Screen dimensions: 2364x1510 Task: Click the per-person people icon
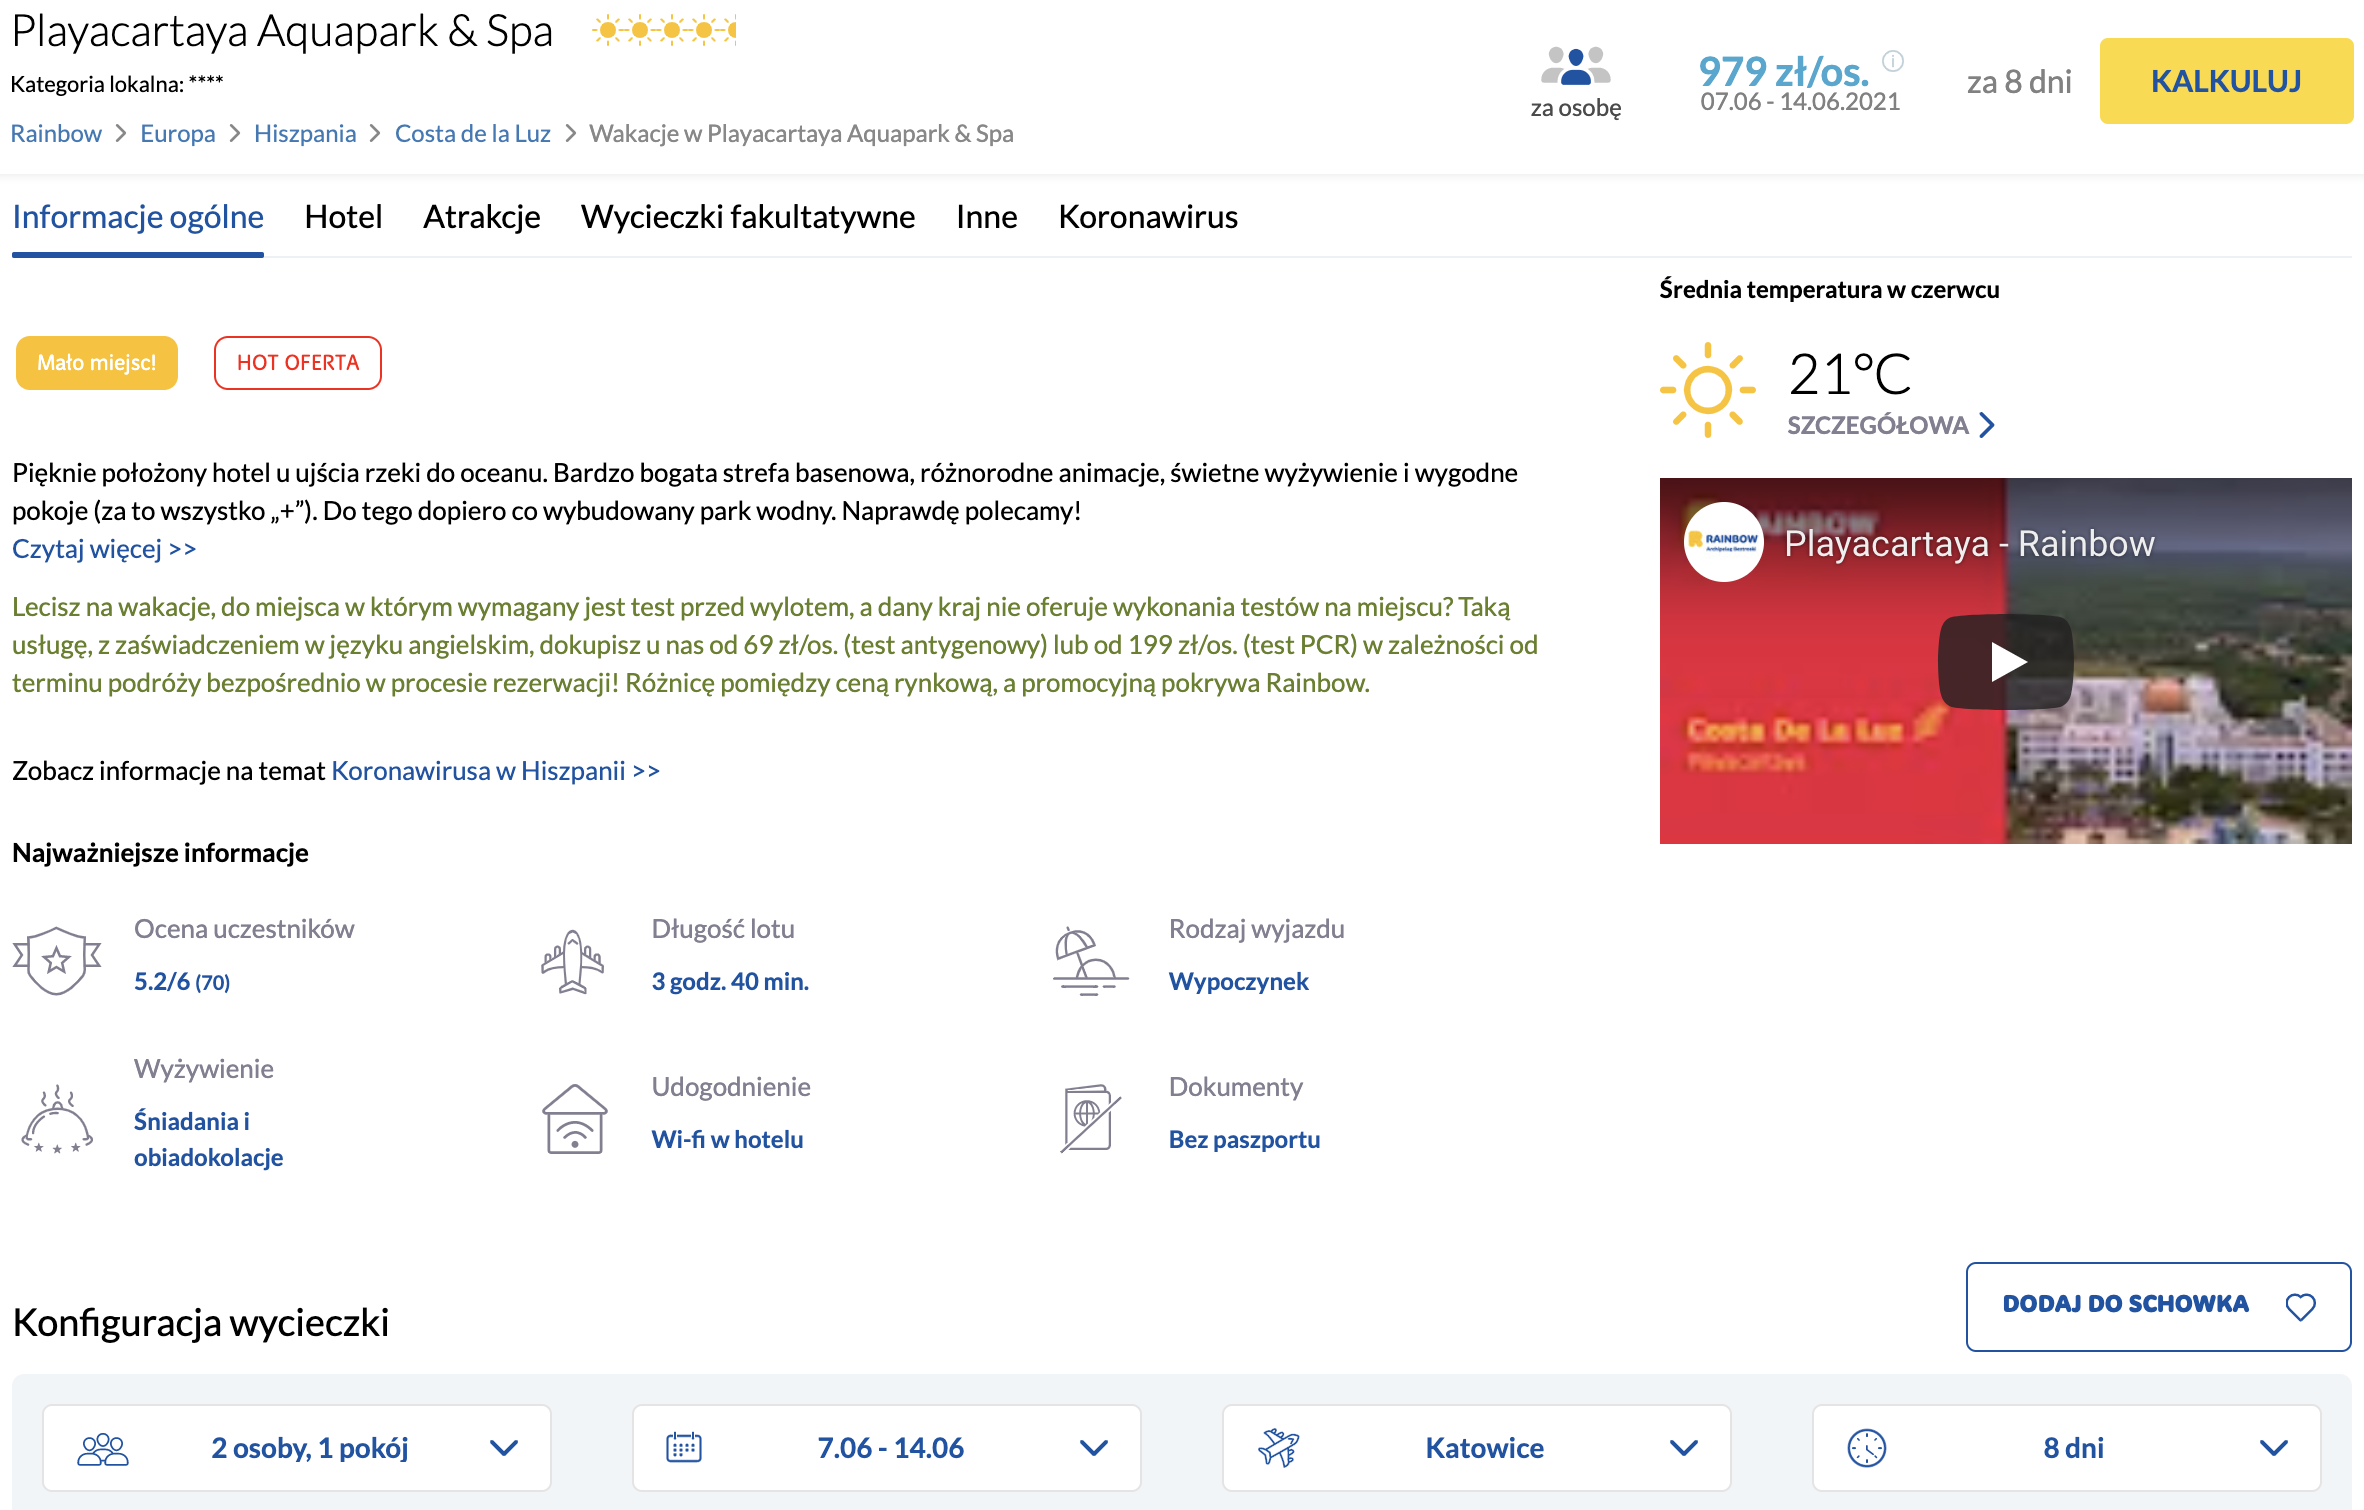click(x=1575, y=67)
